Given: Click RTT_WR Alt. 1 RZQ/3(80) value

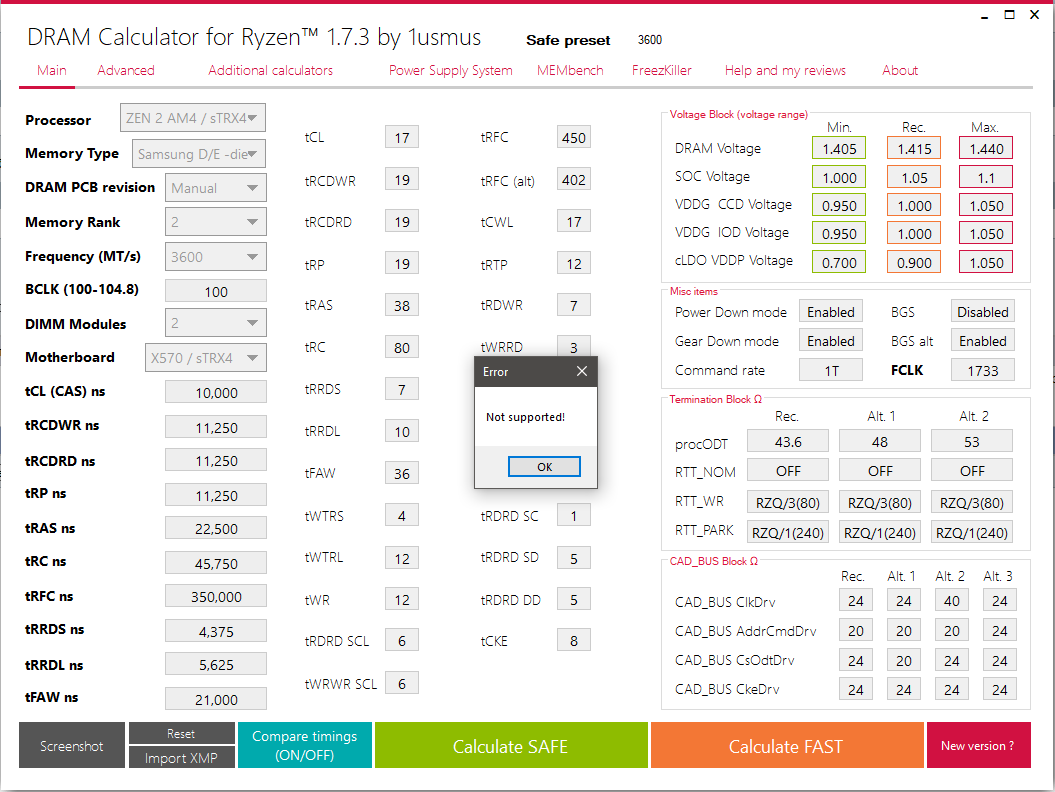Looking at the screenshot, I should coord(879,502).
